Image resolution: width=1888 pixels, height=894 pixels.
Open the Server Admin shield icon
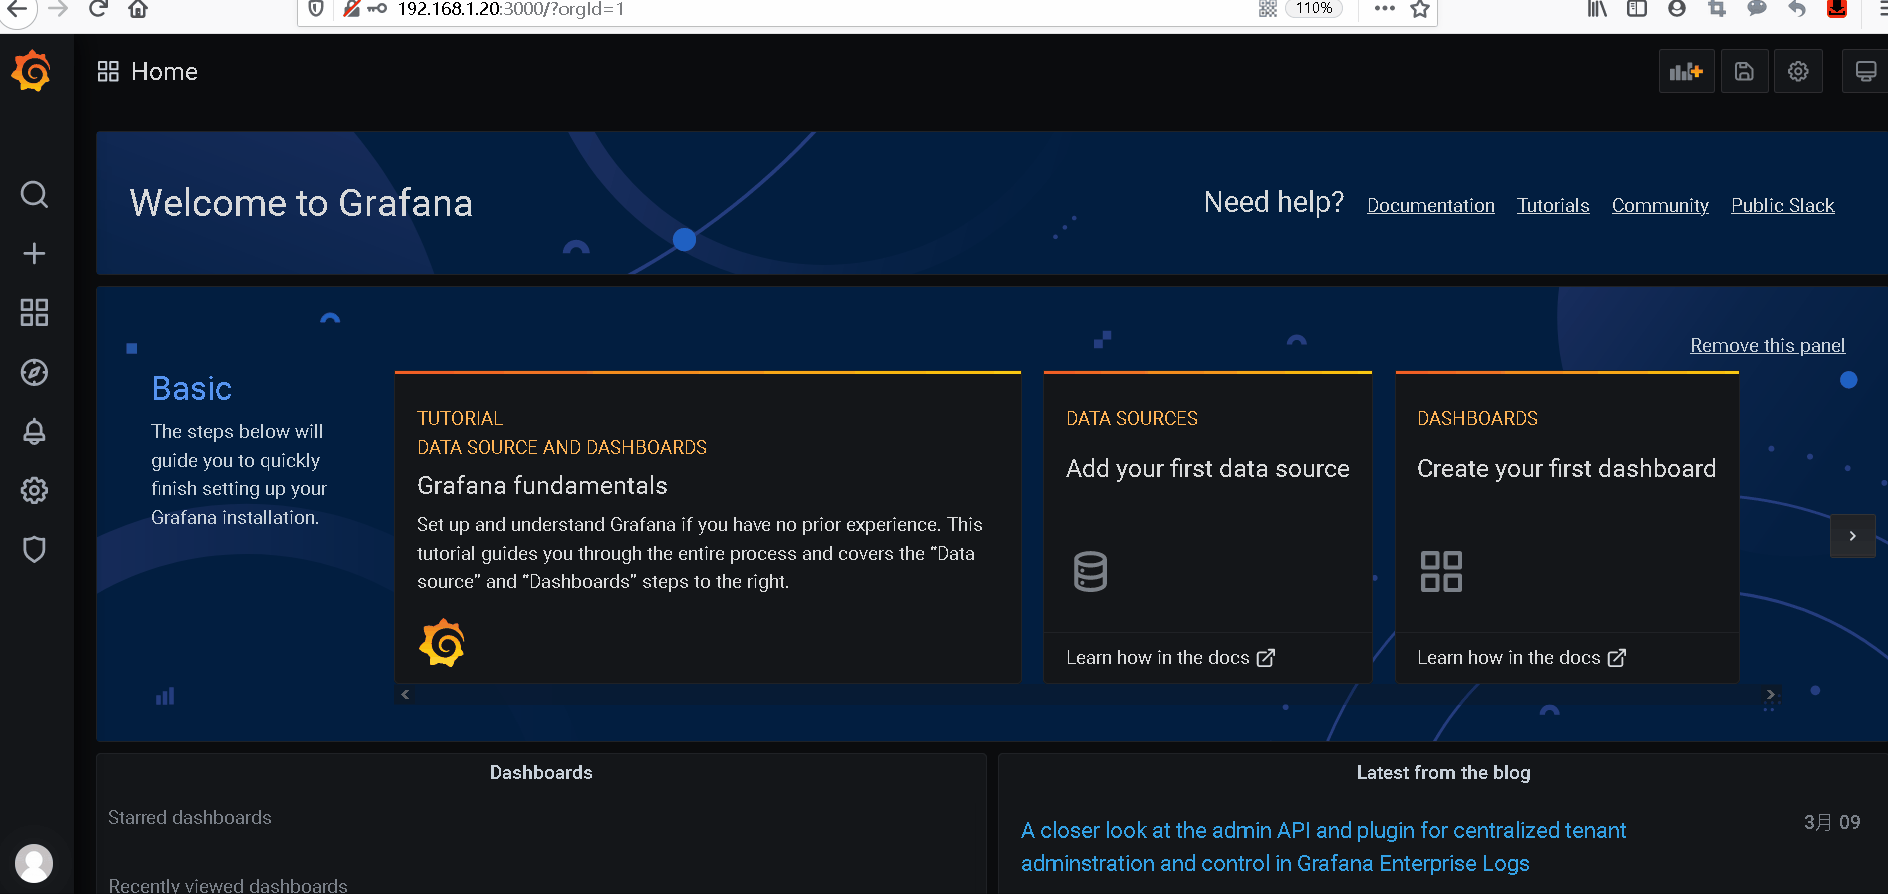(34, 549)
